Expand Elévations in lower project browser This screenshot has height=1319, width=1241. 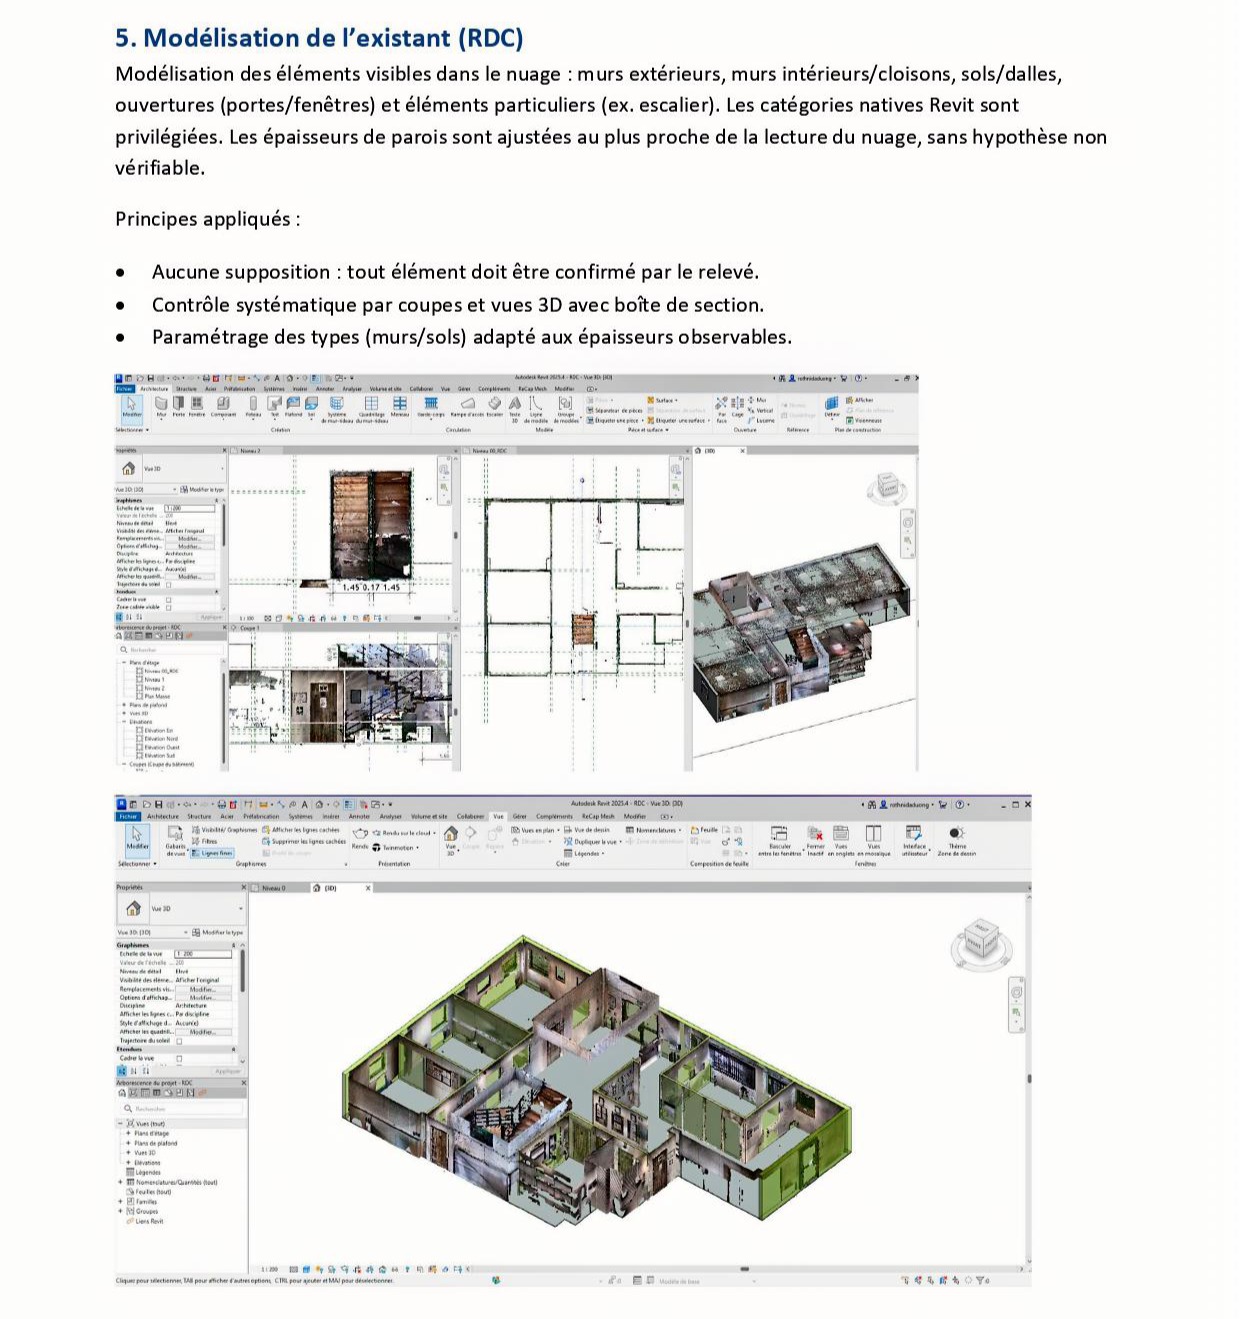128,1163
